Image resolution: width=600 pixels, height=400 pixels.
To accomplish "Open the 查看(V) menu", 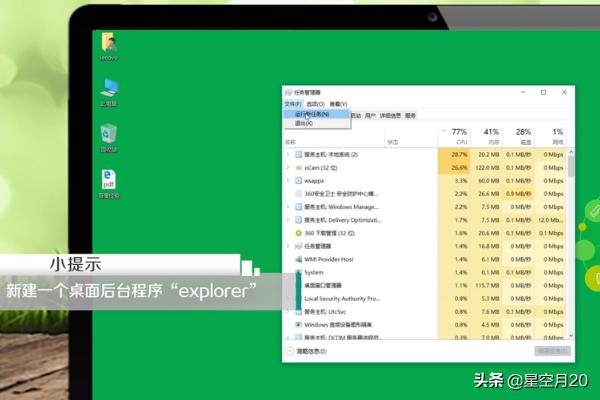I will point(338,104).
